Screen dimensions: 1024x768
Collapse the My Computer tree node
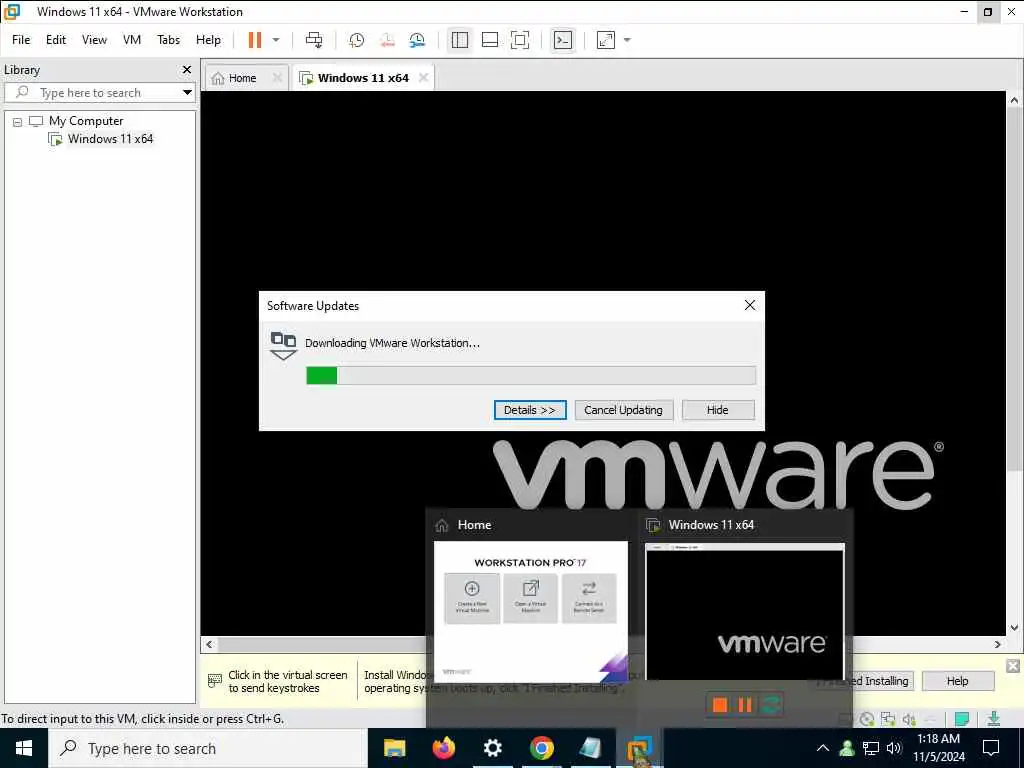(x=18, y=121)
